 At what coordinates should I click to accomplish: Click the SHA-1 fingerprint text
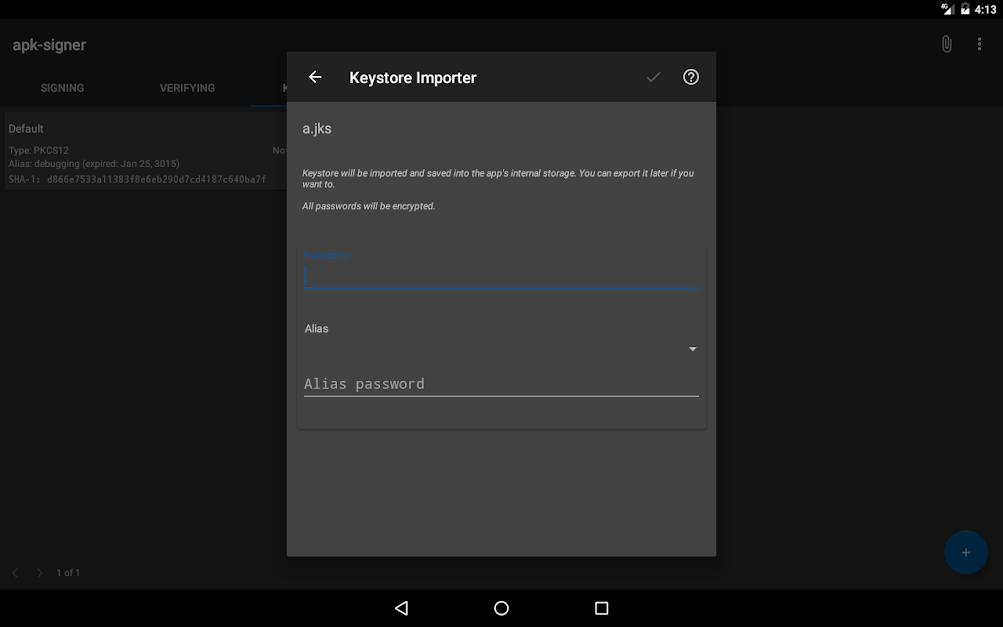pos(137,180)
